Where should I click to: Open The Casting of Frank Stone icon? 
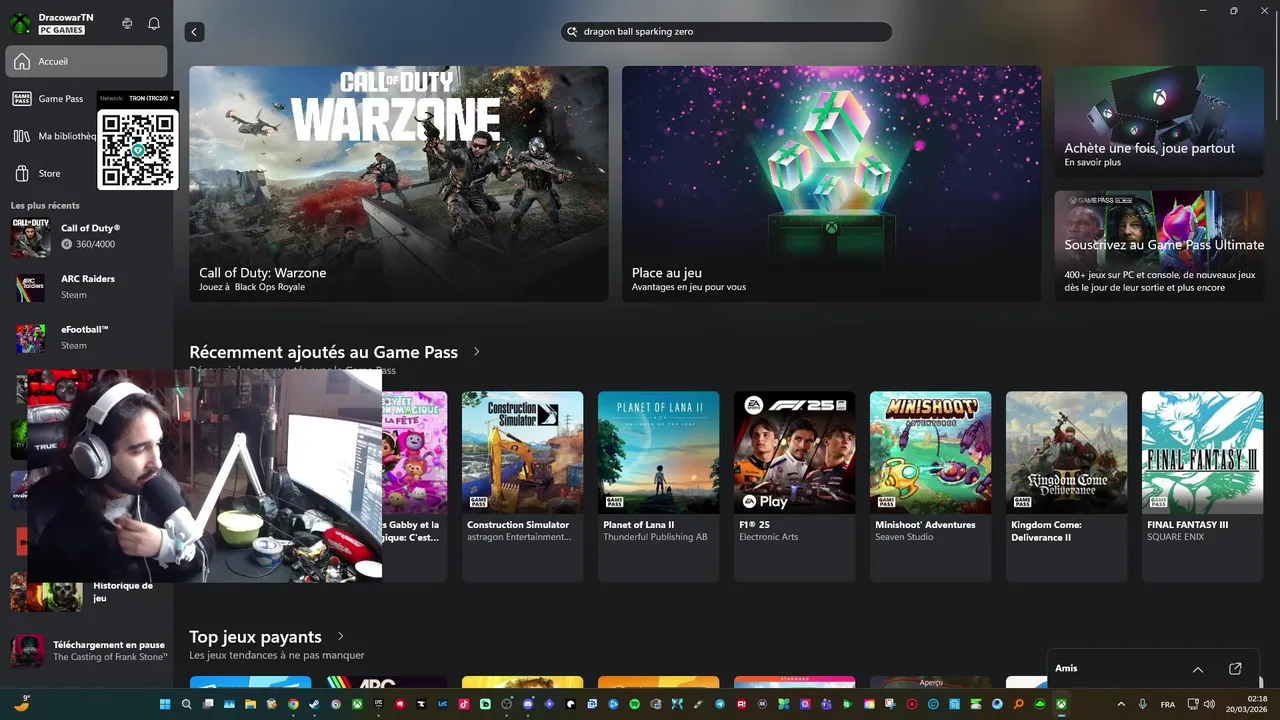27,650
